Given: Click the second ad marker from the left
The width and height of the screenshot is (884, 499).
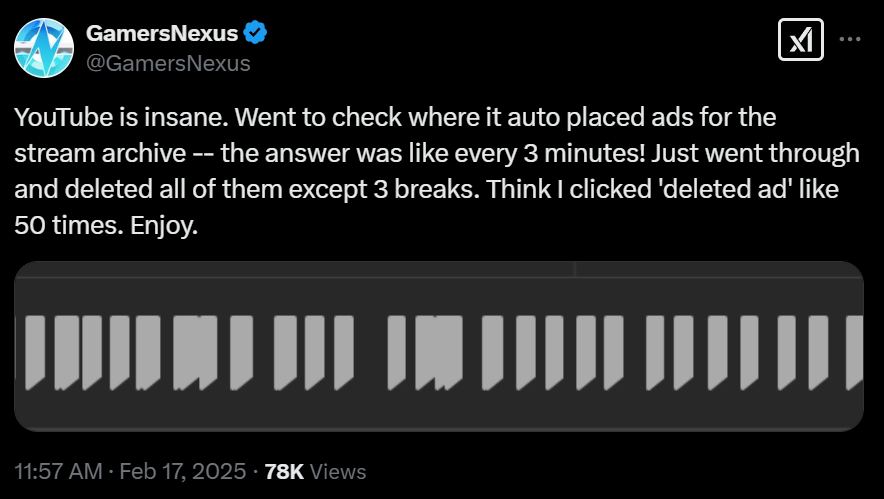Looking at the screenshot, I should [67, 352].
